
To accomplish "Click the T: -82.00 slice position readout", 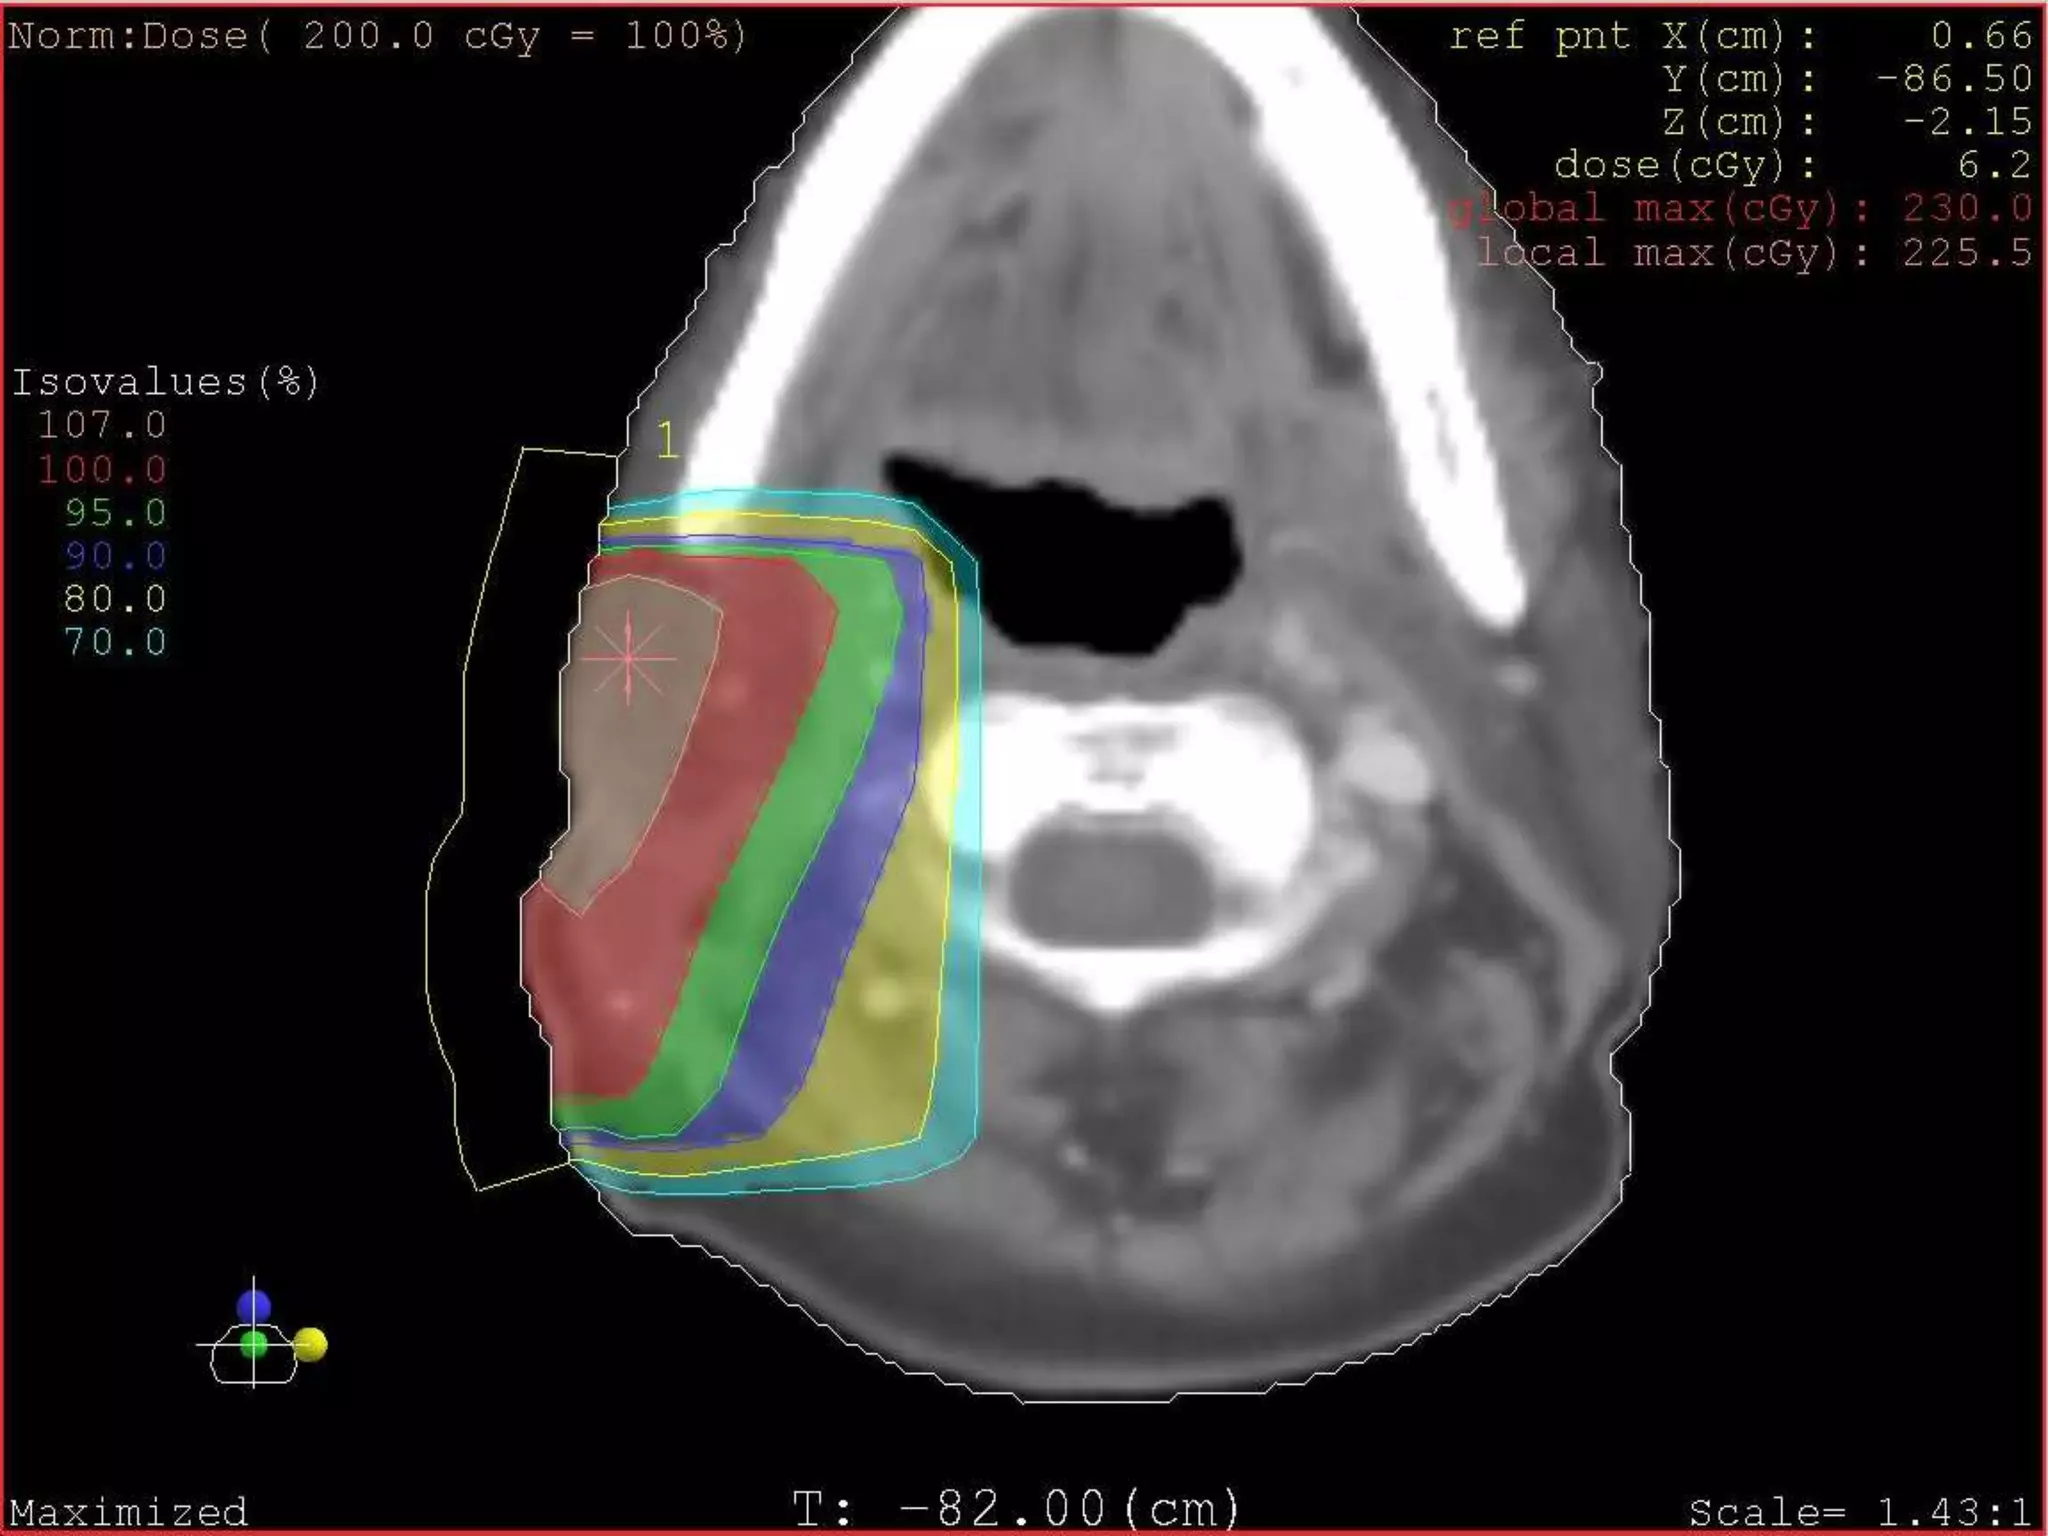I will tap(1017, 1508).
